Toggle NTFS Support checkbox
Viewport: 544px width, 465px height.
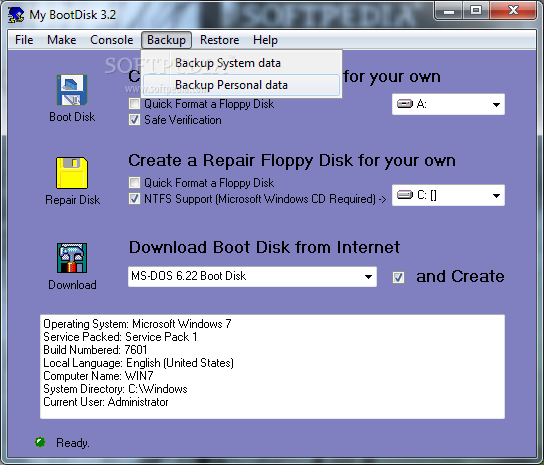point(134,199)
